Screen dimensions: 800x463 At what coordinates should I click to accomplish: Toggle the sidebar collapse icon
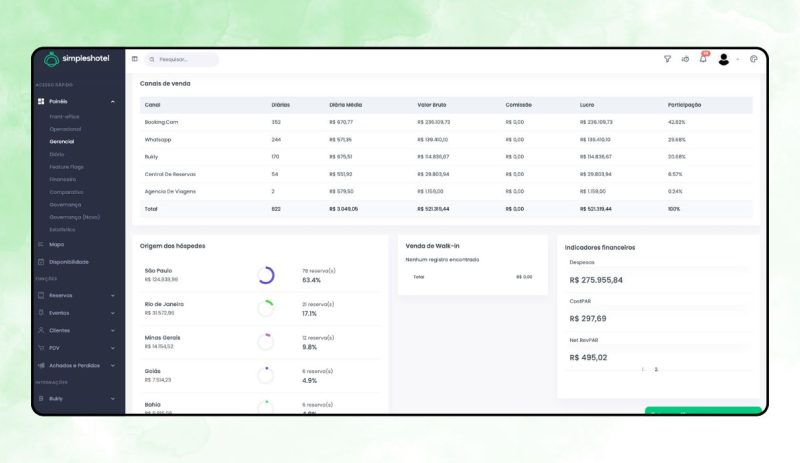click(x=135, y=59)
